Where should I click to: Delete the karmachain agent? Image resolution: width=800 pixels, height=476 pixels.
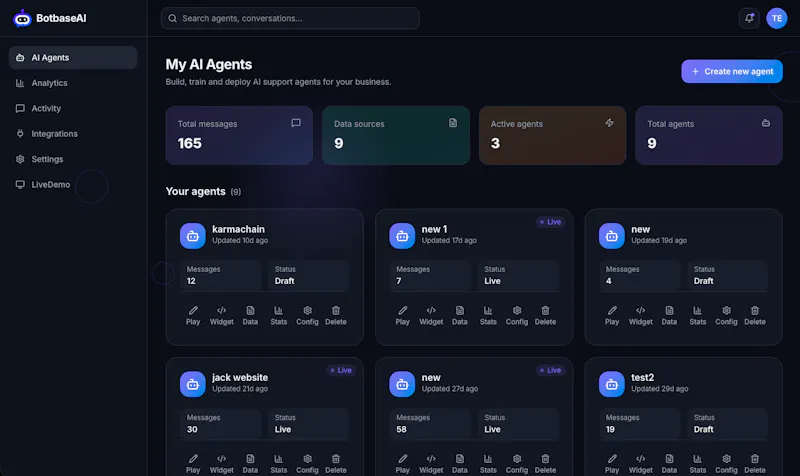pos(336,315)
